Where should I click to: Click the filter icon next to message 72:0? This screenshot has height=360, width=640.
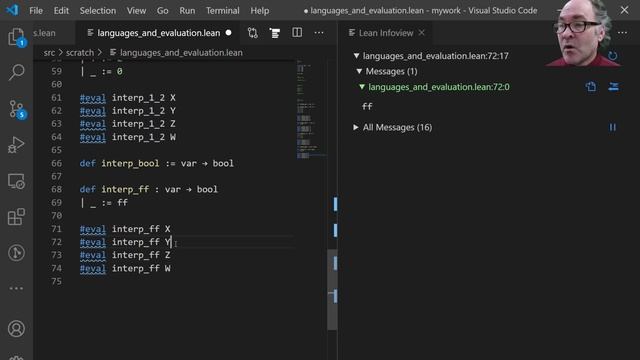[613, 87]
